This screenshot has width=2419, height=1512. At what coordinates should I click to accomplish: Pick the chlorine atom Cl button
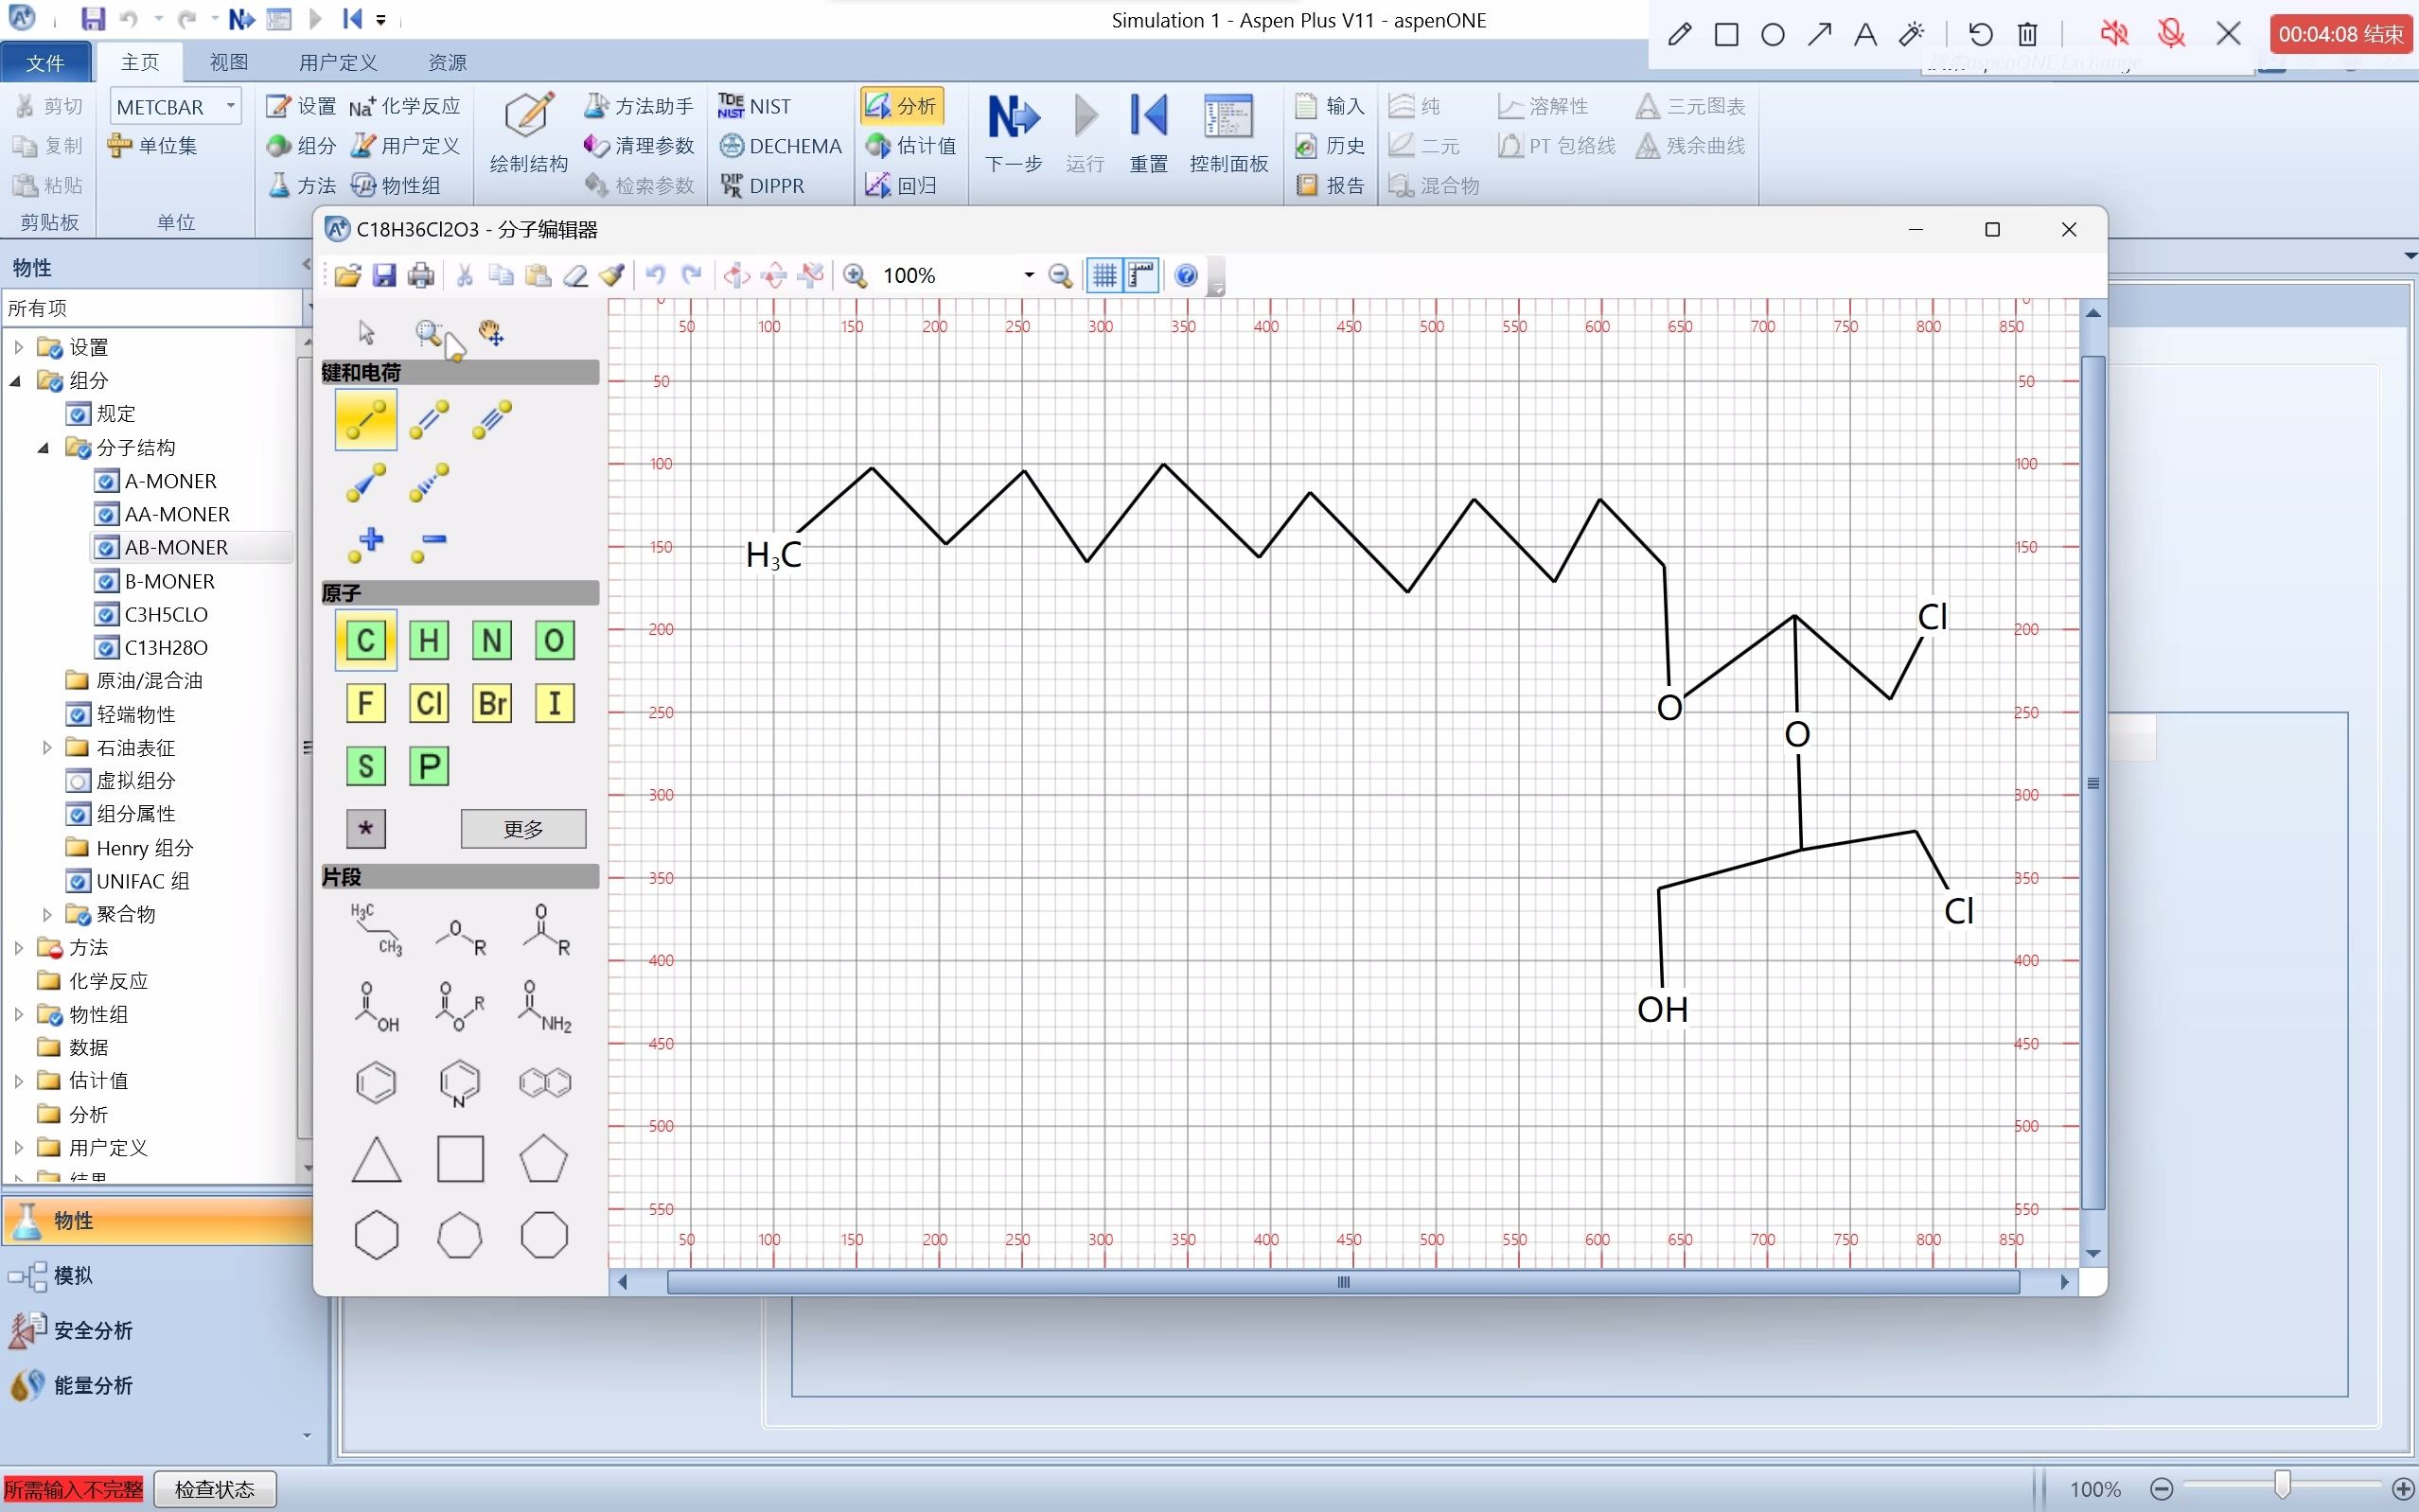coord(429,703)
